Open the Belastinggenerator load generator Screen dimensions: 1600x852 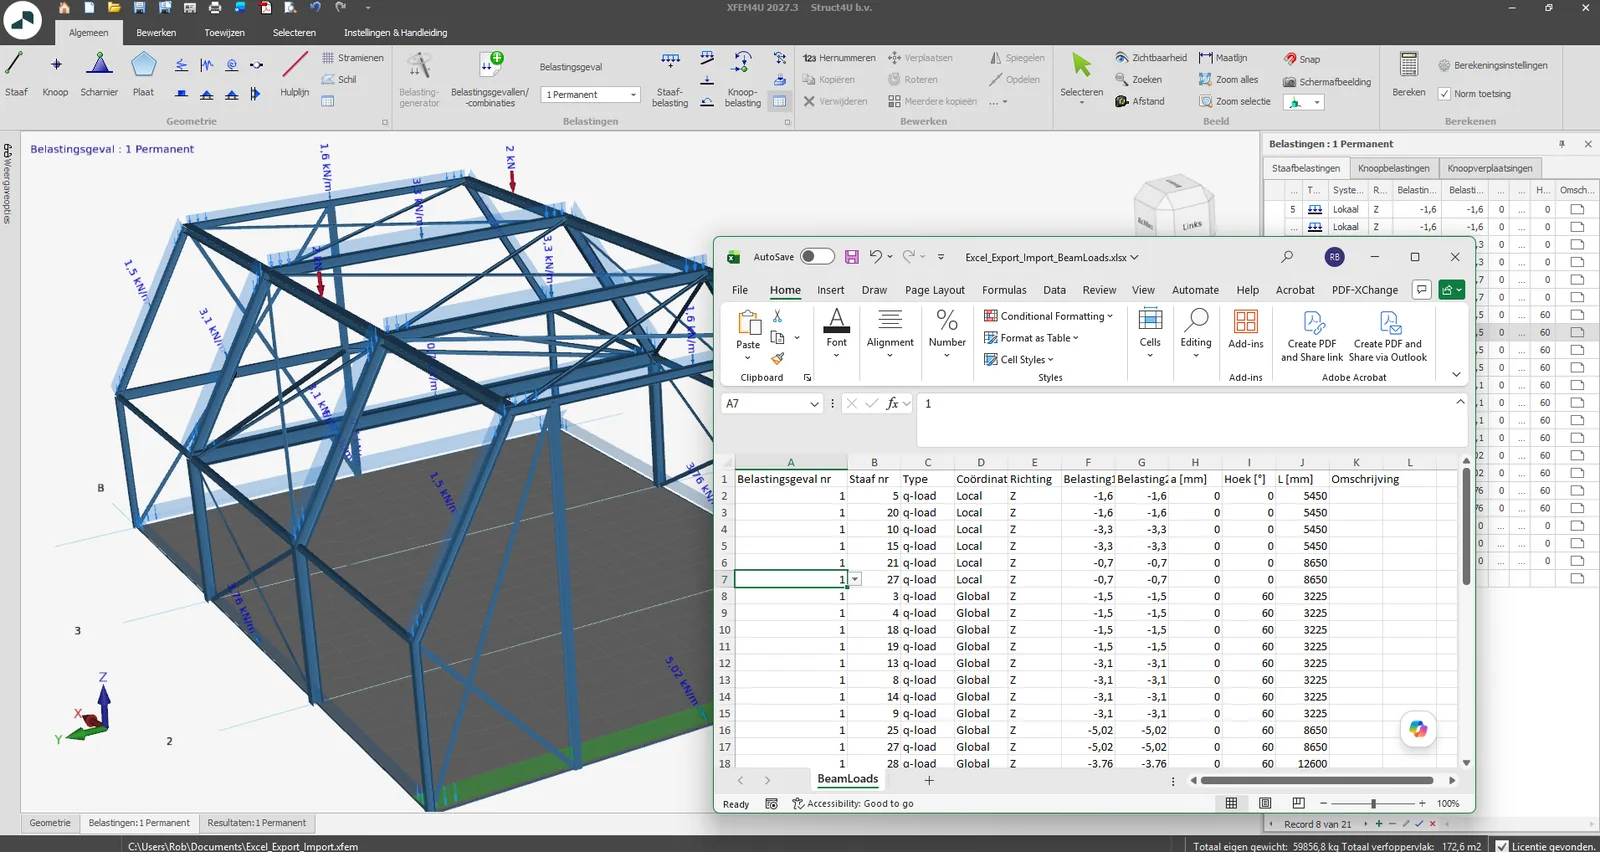tap(419, 79)
